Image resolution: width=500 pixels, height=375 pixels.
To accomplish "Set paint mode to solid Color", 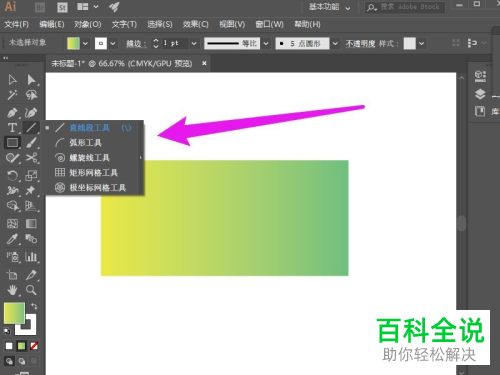I will [9, 346].
